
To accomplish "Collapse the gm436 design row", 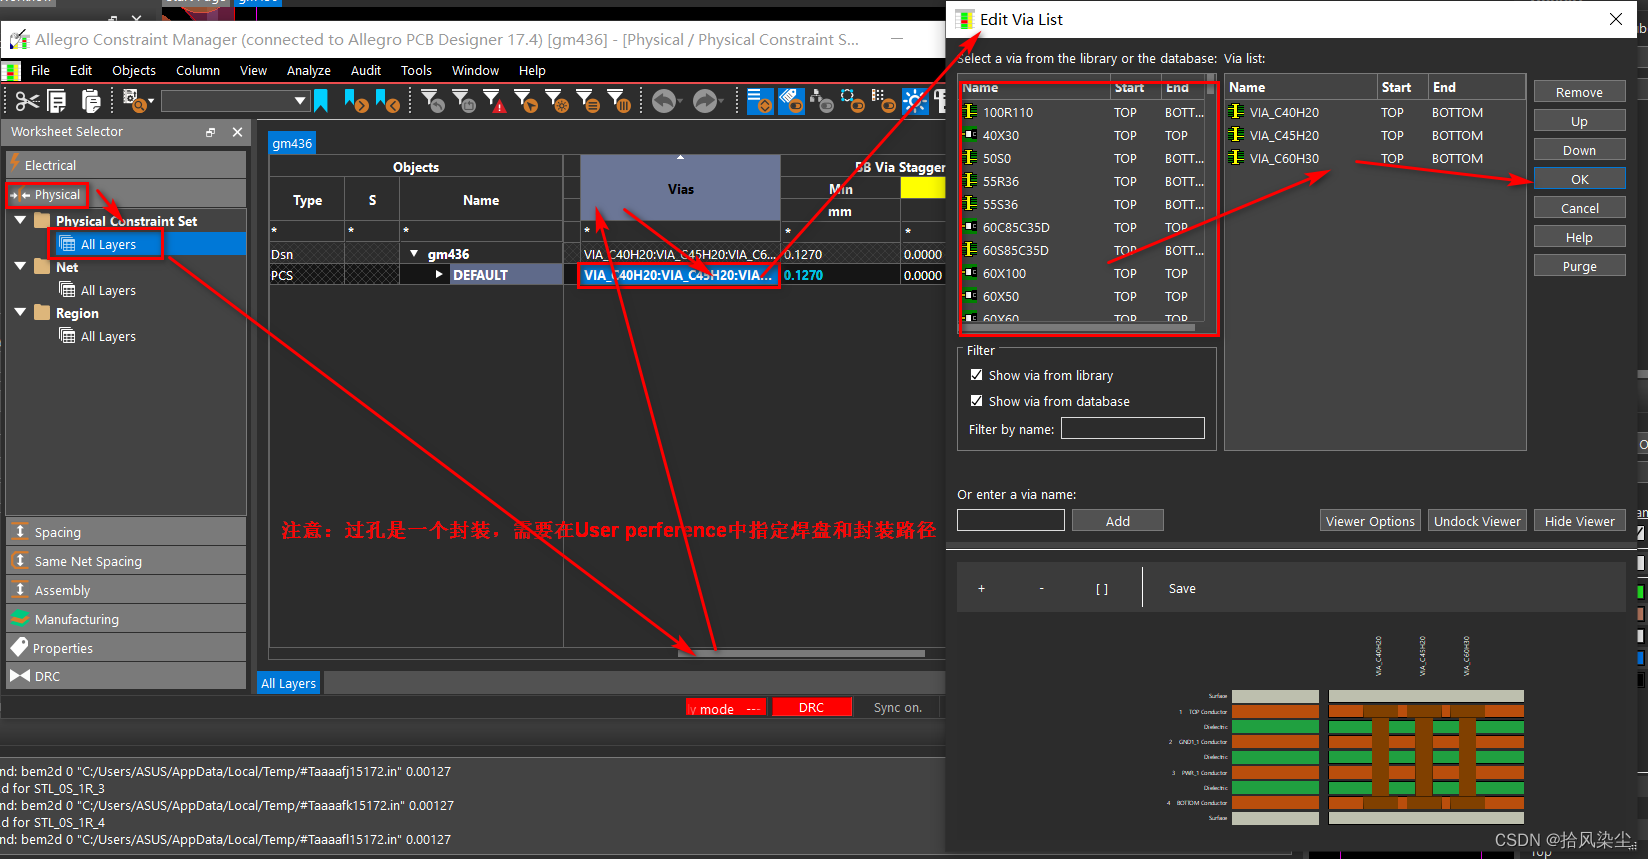I will click(x=414, y=254).
